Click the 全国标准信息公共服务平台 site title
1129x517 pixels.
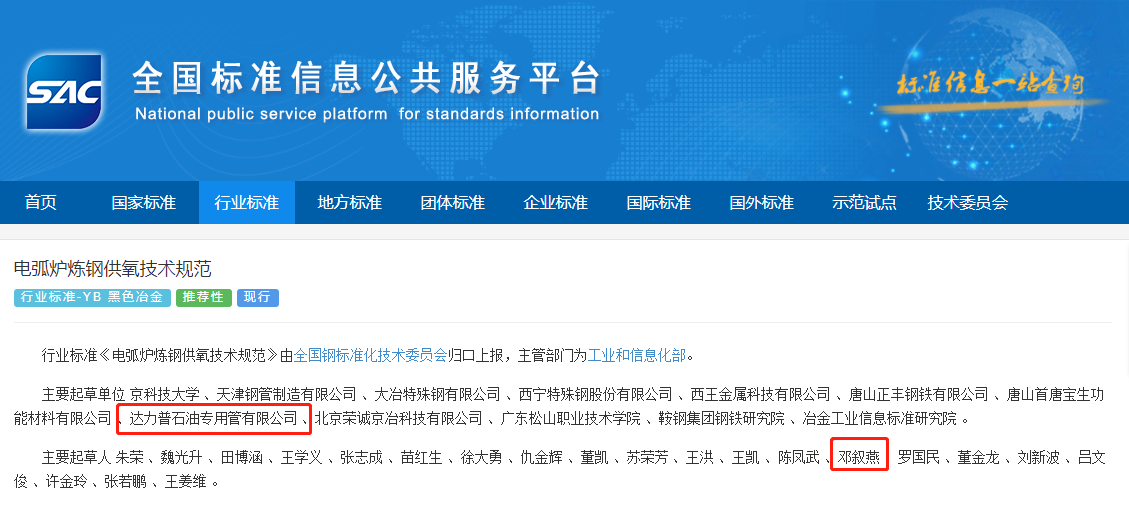click(366, 79)
